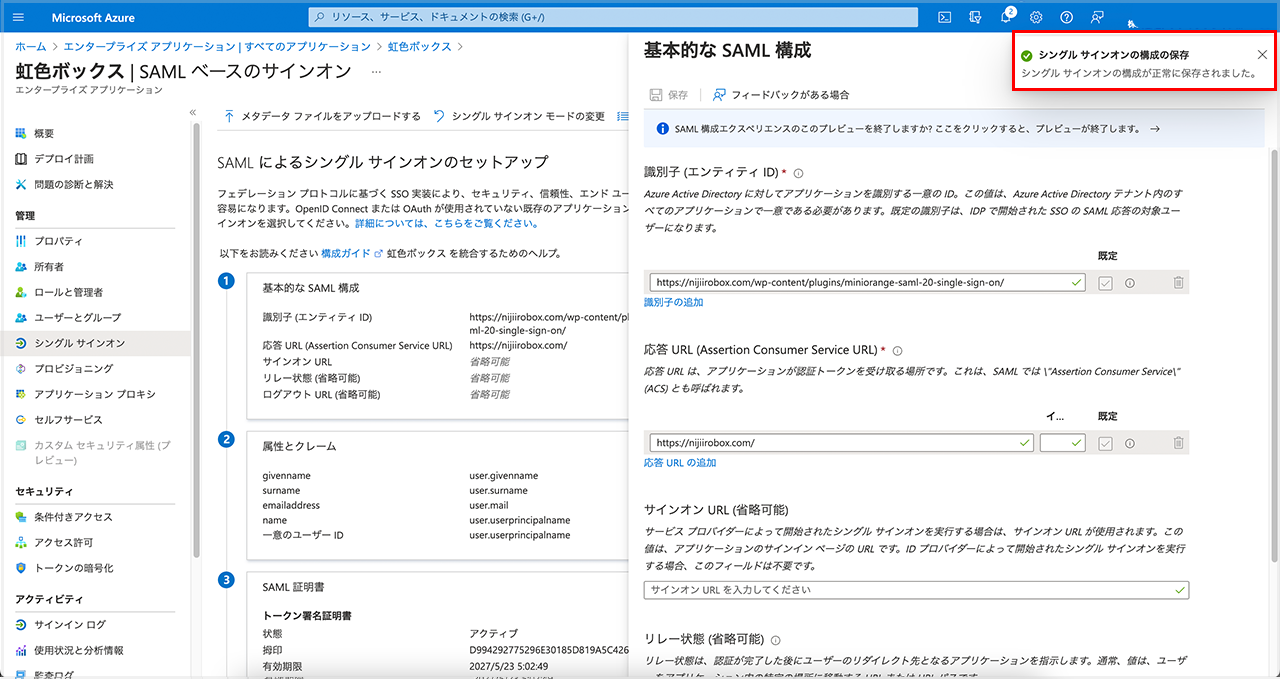Viewport: 1280px width, 679px height.
Task: Click the help question mark icon
Action: point(1067,17)
